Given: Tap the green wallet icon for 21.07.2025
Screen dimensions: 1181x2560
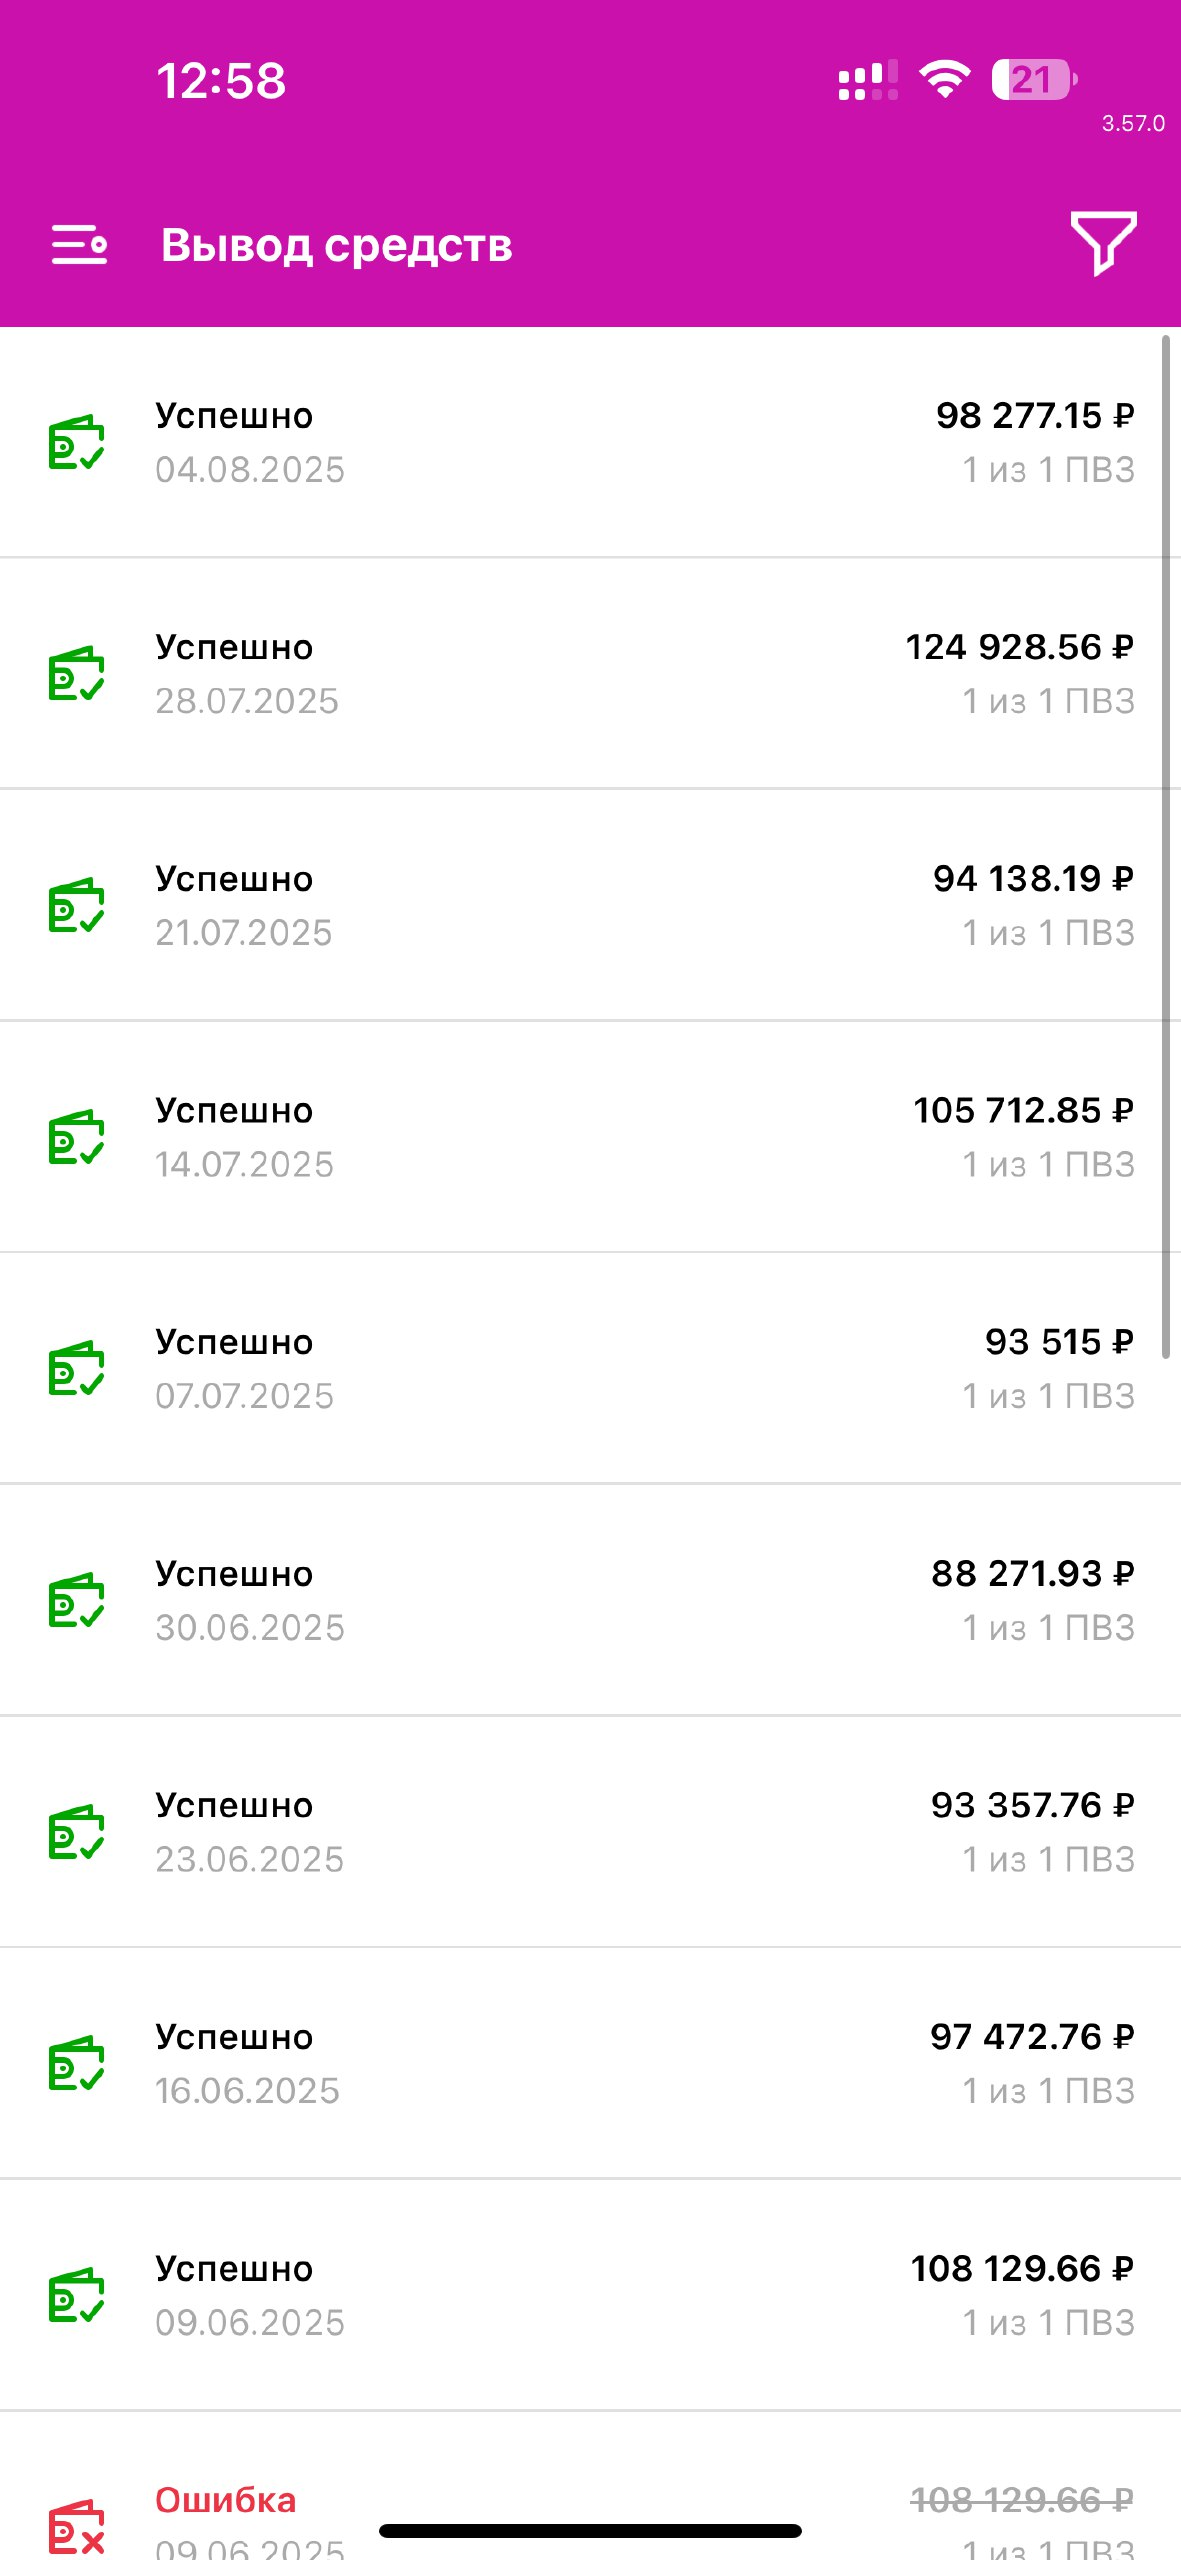Looking at the screenshot, I should click(x=77, y=905).
